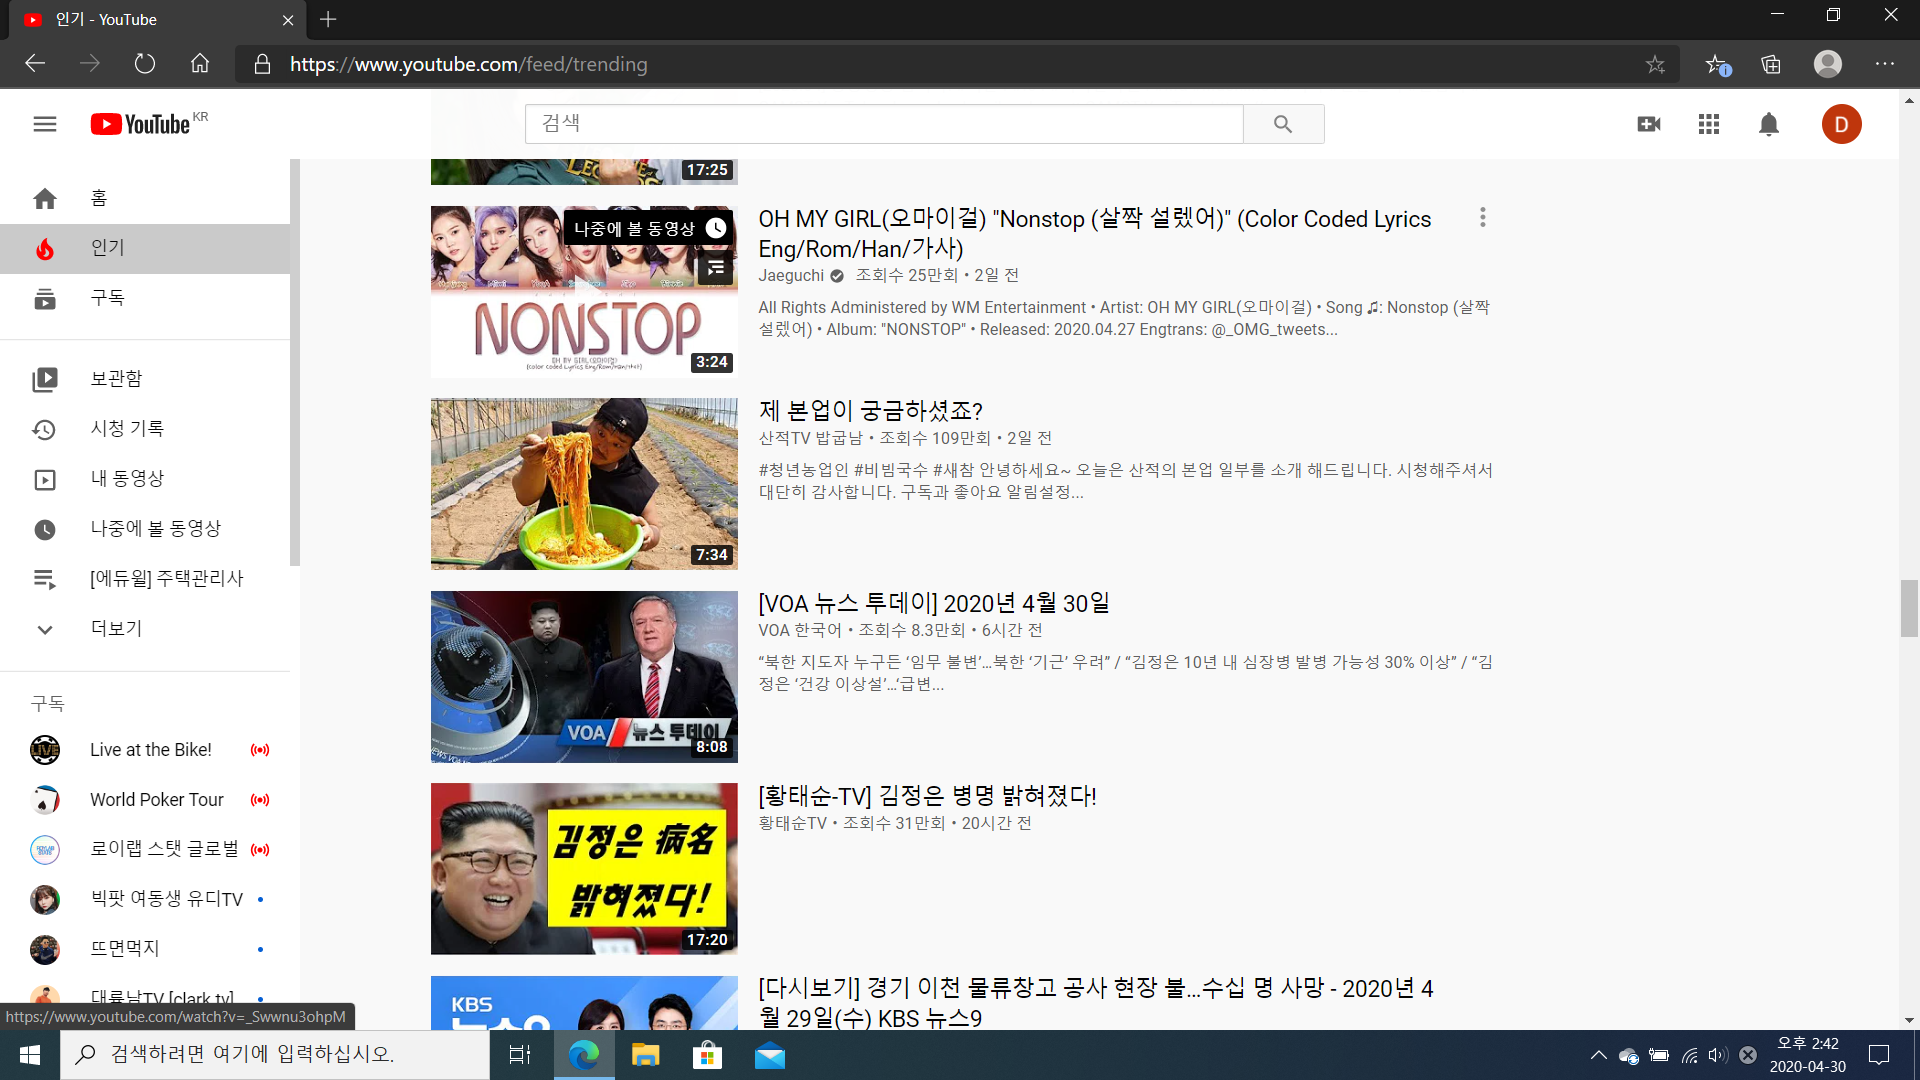Expand the sidebar with 더보기
This screenshot has width=1920, height=1080.
click(x=145, y=629)
